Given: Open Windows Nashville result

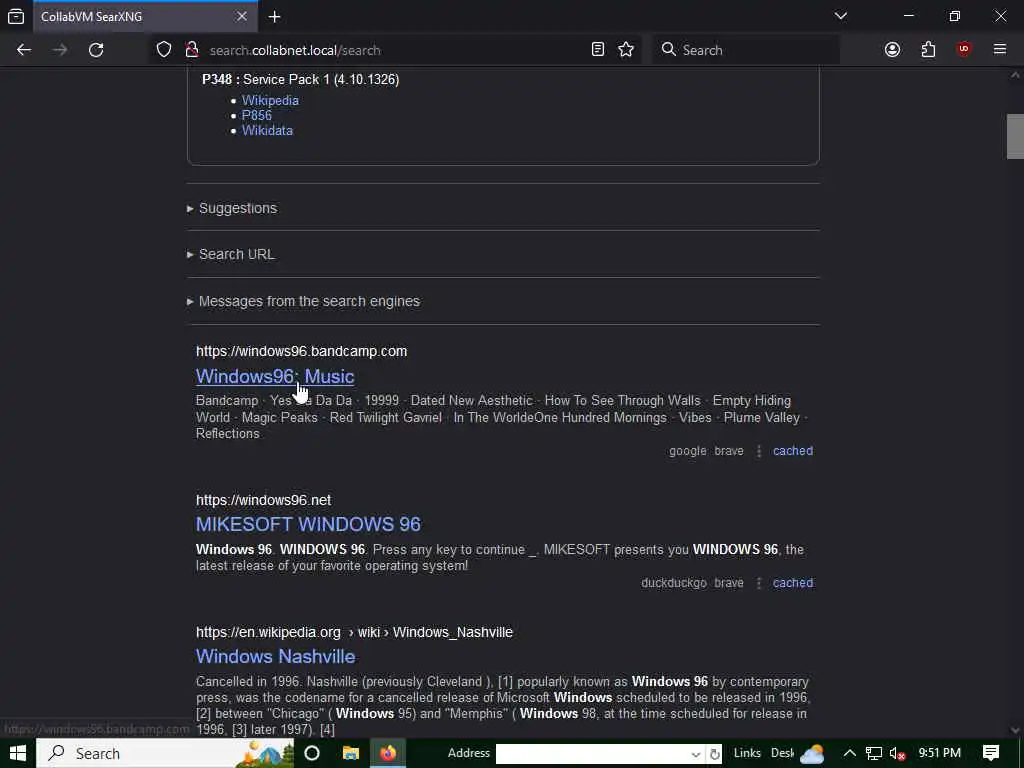Looking at the screenshot, I should (x=276, y=656).
